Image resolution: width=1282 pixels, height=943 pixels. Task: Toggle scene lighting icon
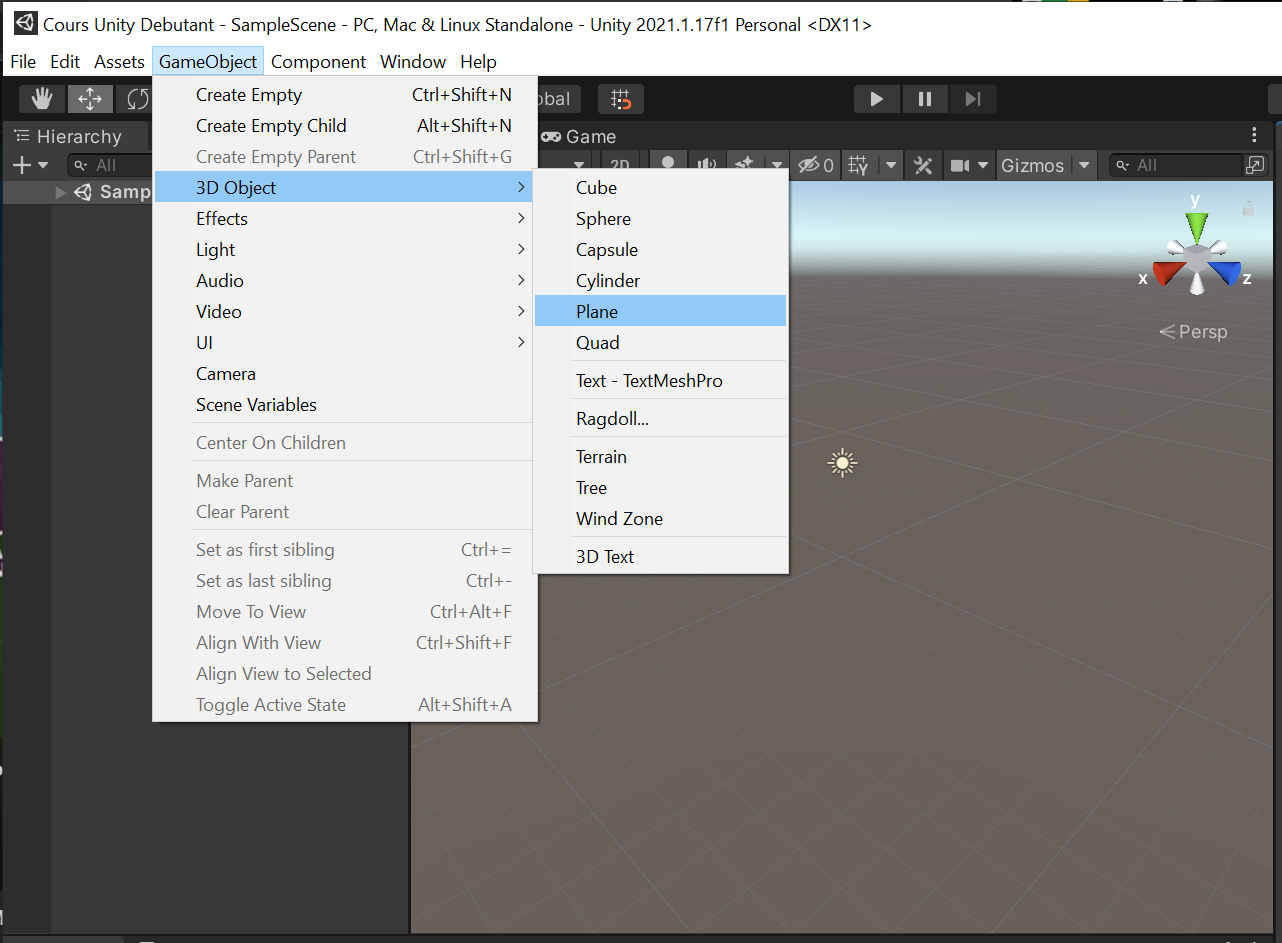tap(669, 165)
